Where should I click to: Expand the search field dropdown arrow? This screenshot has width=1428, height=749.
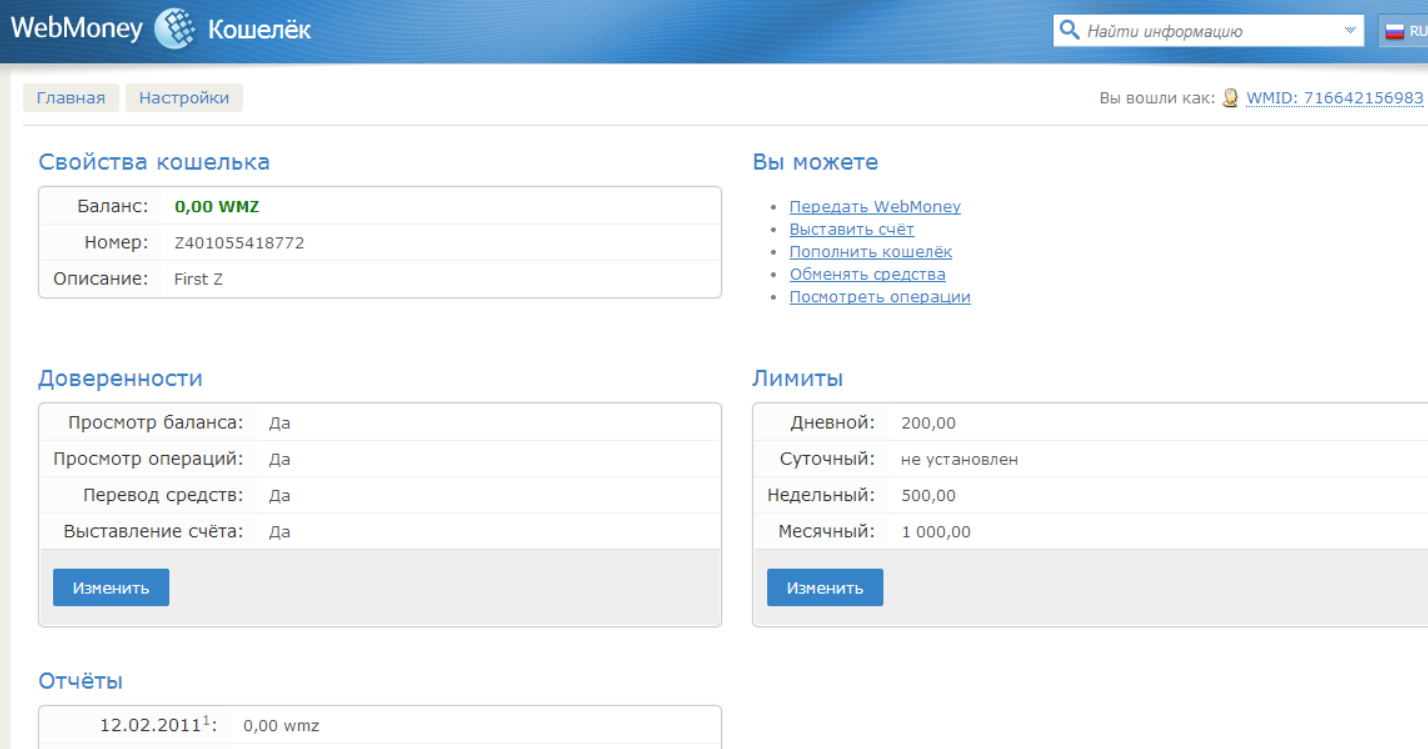[x=1350, y=31]
